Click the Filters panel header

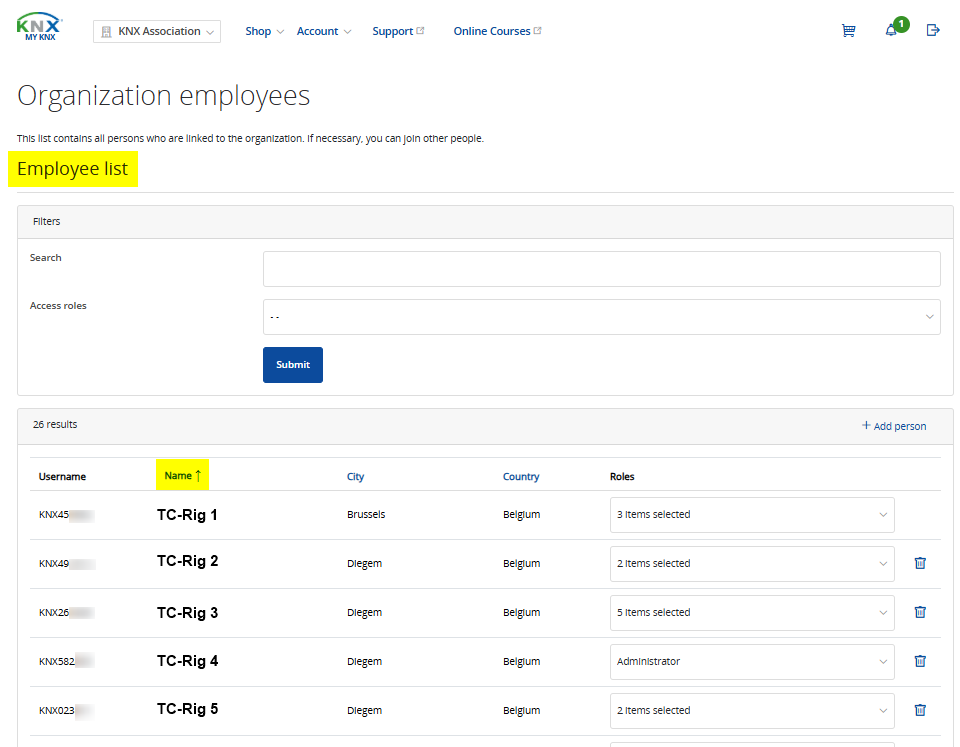[485, 222]
